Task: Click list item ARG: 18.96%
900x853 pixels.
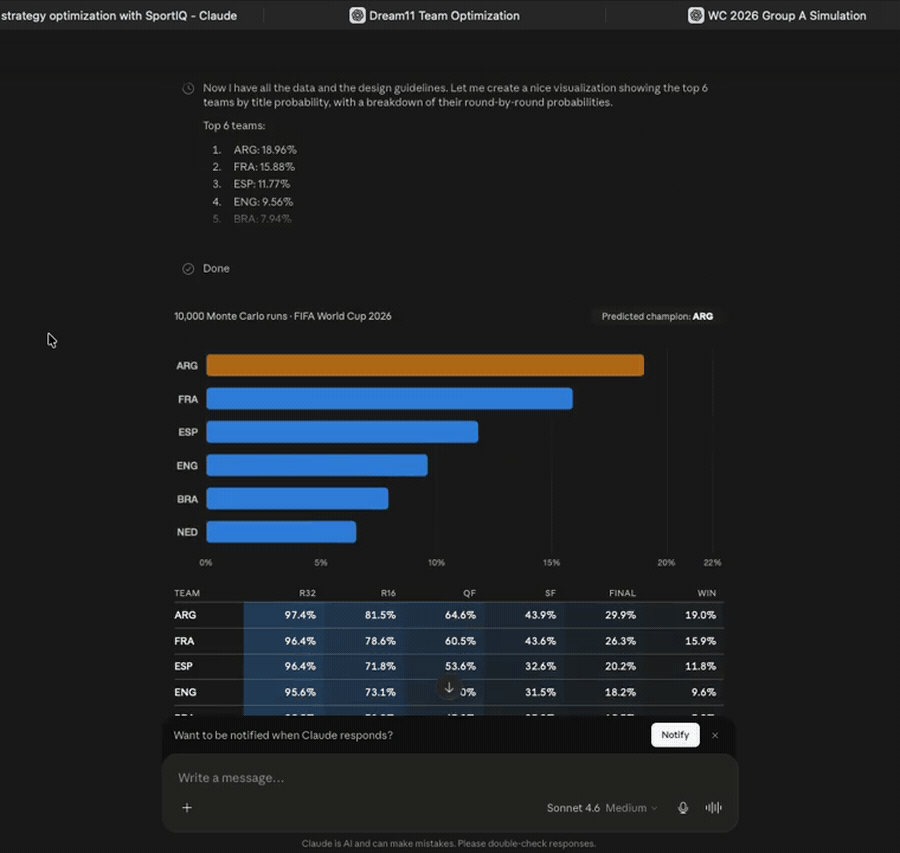Action: click(265, 150)
